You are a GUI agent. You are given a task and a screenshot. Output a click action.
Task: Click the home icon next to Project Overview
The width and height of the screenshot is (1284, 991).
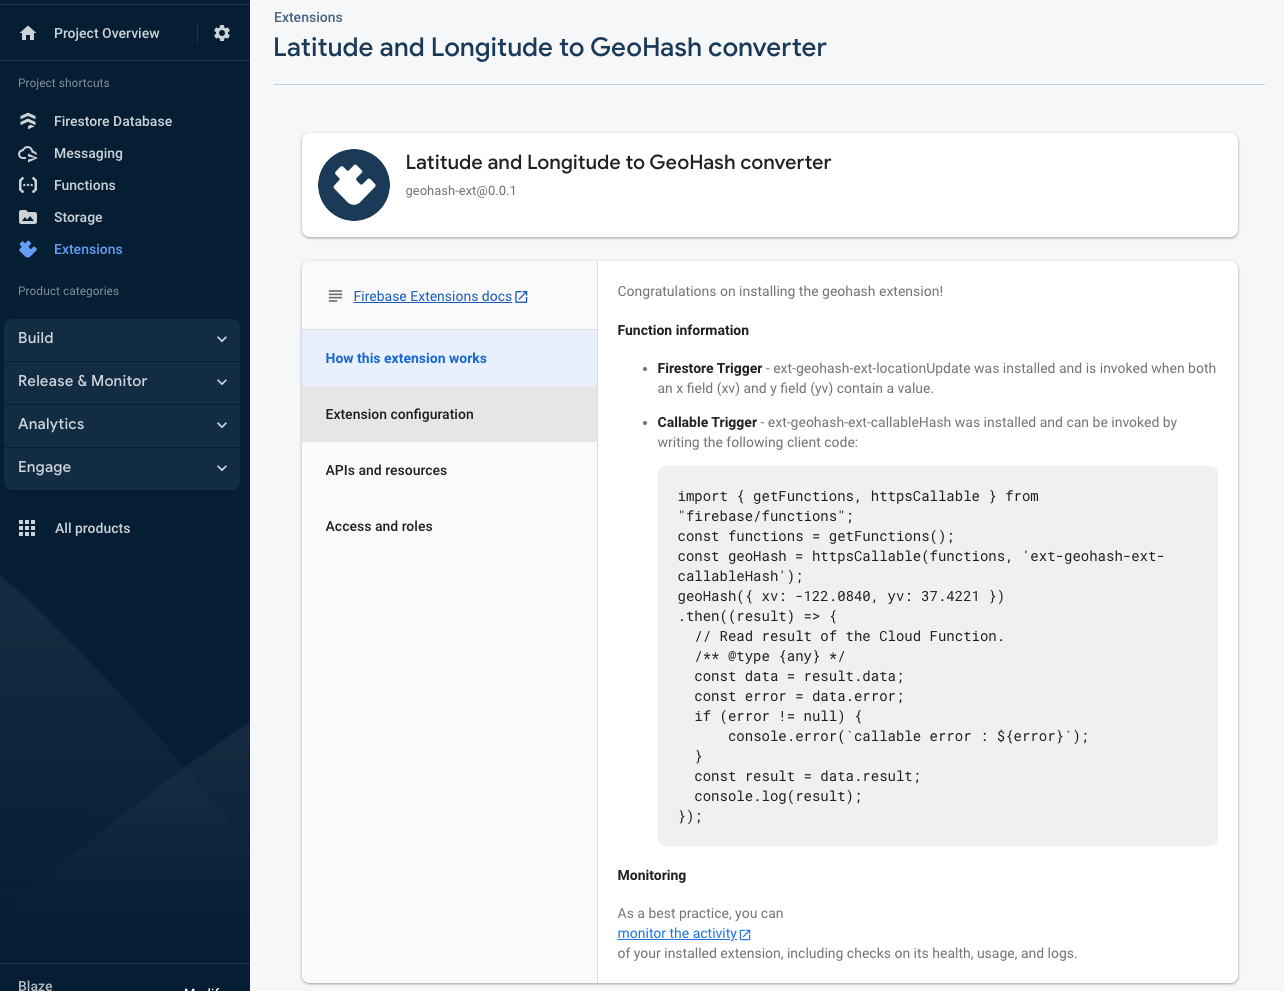pyautogui.click(x=29, y=32)
